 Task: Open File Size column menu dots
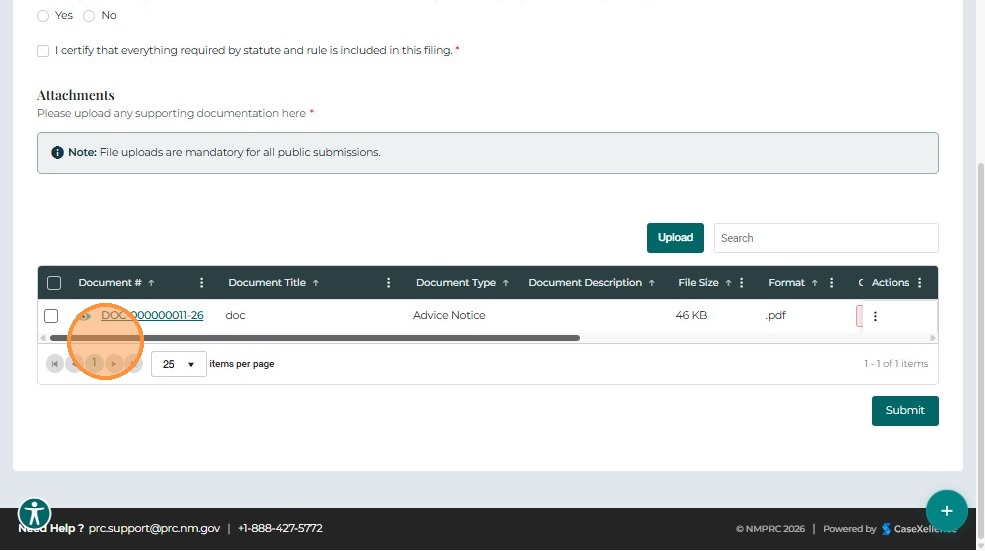[x=741, y=283]
